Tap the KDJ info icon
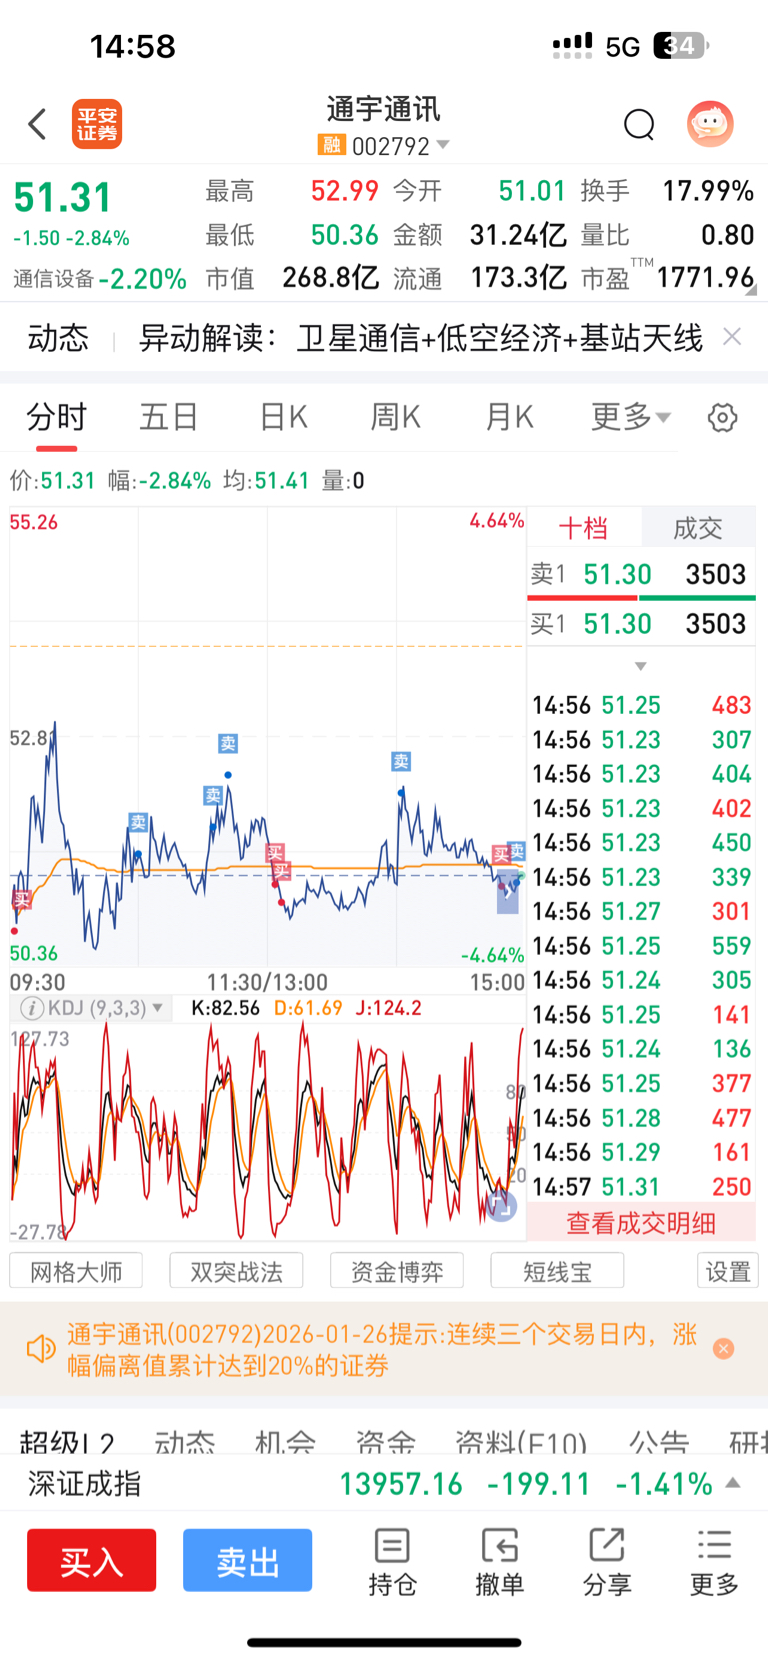This screenshot has height=1662, width=768. (x=32, y=1008)
